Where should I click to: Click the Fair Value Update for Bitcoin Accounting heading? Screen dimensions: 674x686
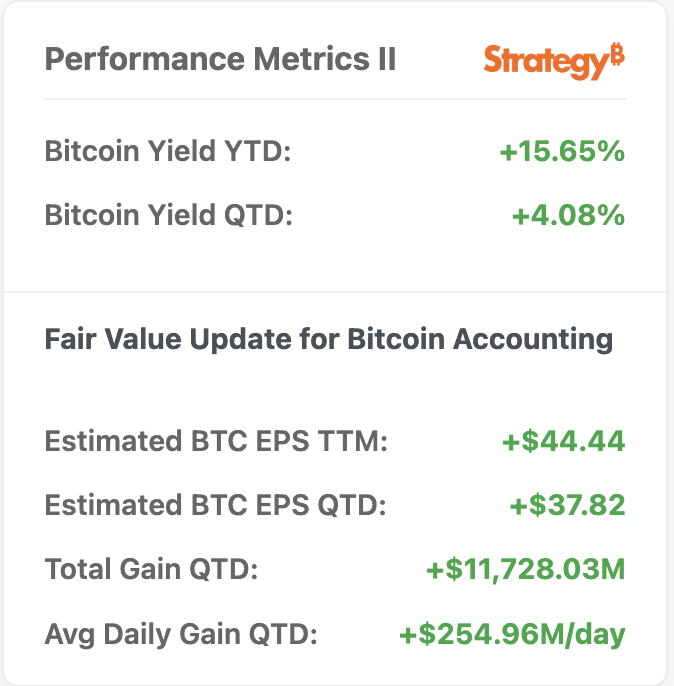coord(328,339)
